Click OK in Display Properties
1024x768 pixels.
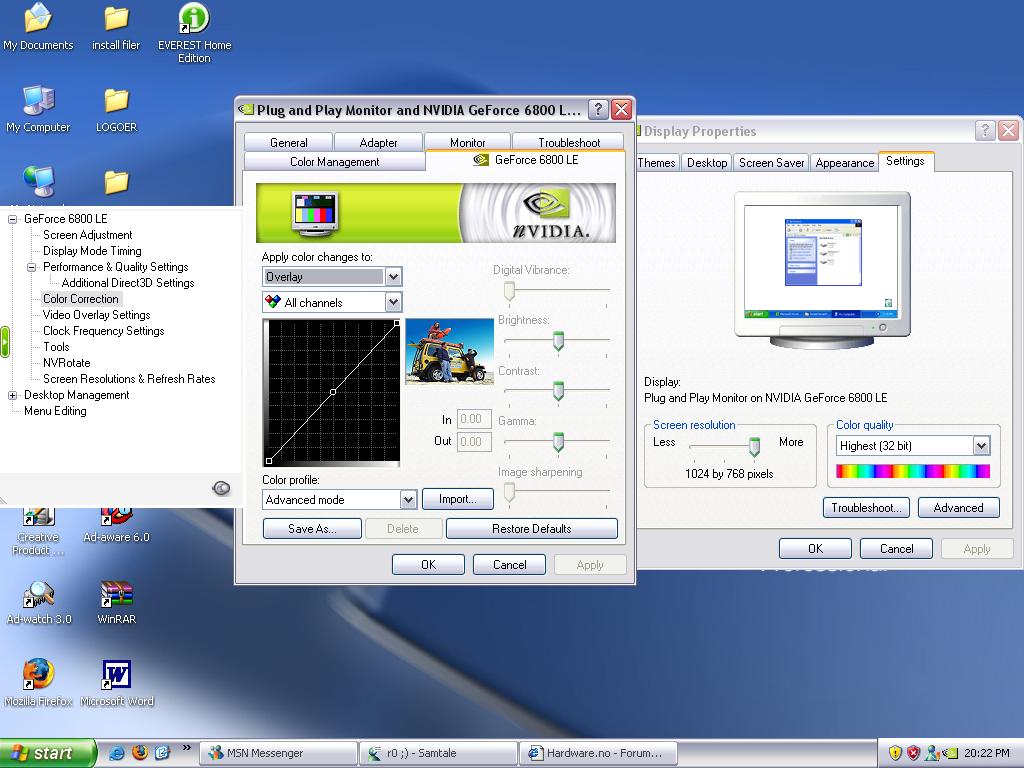pyautogui.click(x=815, y=549)
